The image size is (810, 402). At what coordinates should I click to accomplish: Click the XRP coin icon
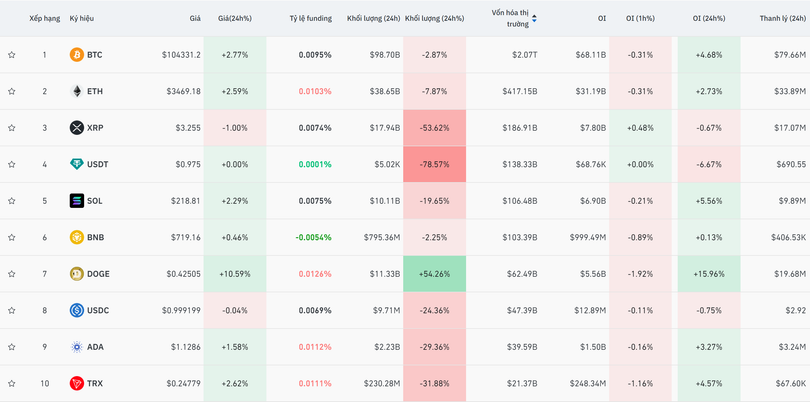point(77,128)
